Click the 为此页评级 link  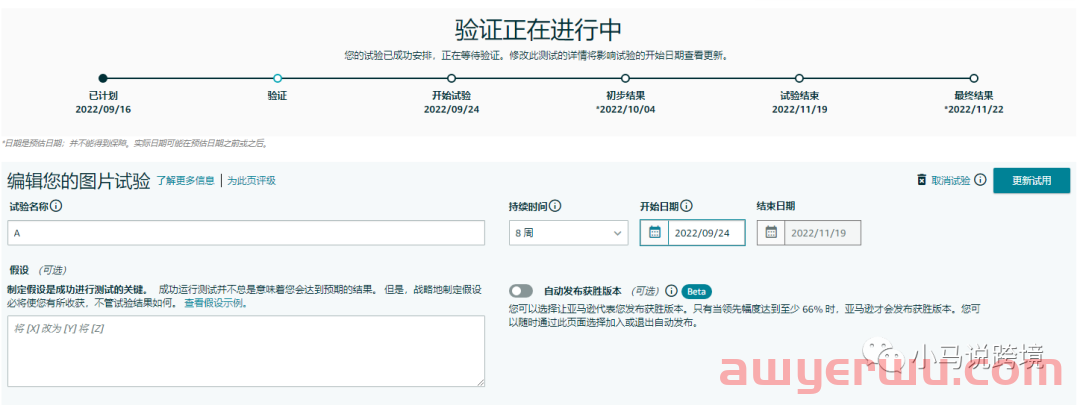(251, 181)
